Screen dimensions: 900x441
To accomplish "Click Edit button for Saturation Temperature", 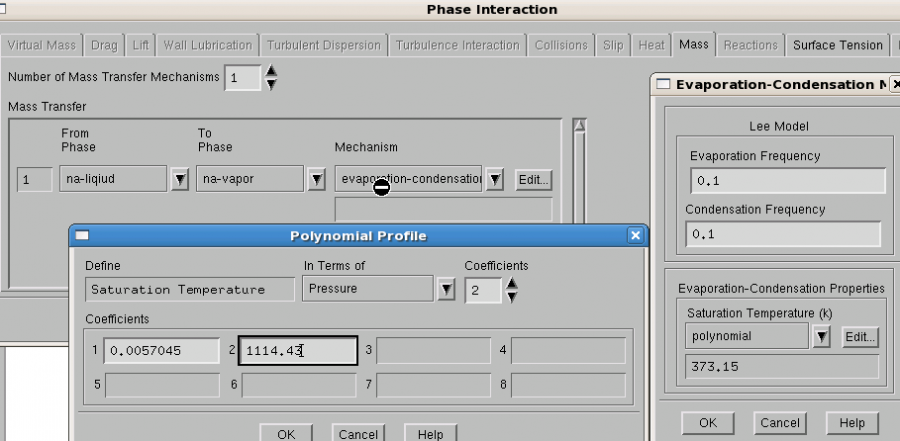I will tap(860, 336).
